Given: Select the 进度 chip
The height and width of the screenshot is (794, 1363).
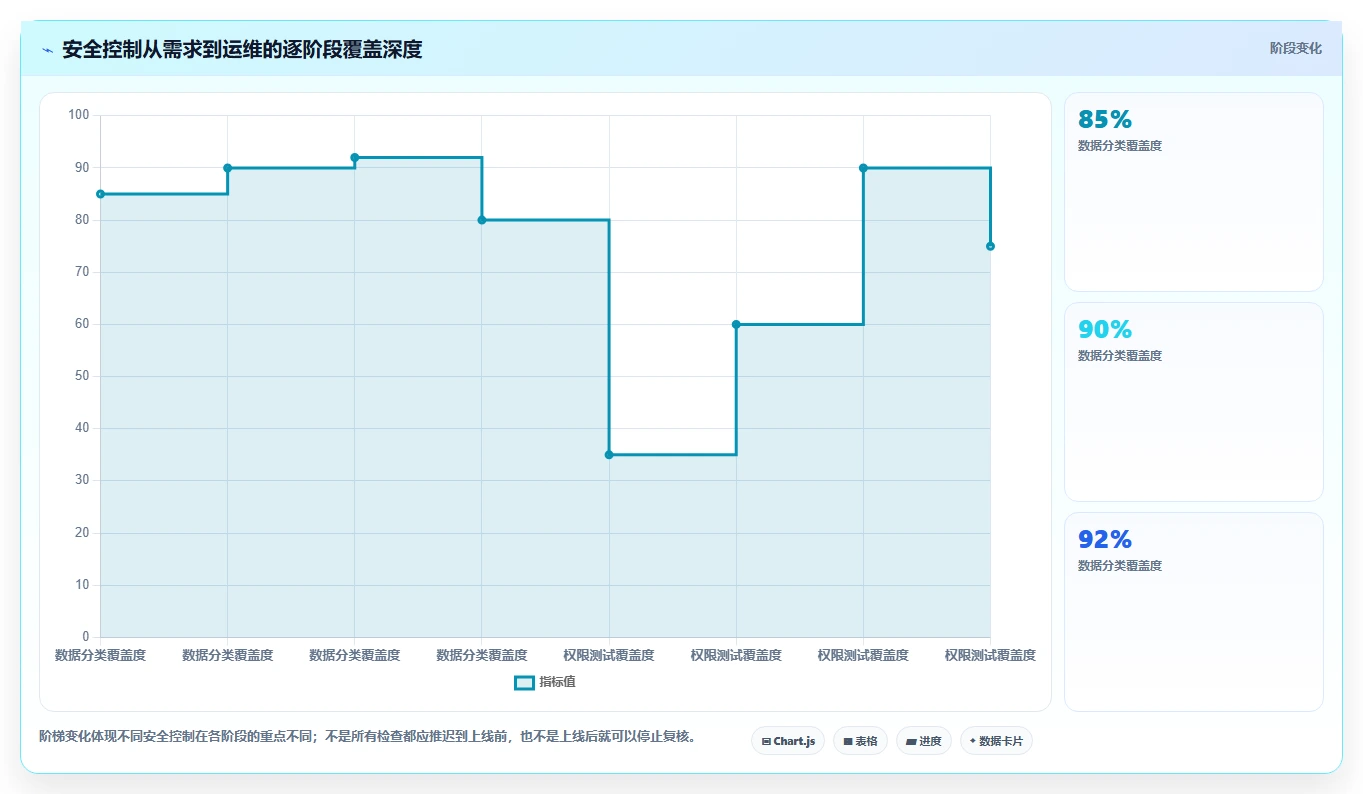Looking at the screenshot, I should (924, 741).
